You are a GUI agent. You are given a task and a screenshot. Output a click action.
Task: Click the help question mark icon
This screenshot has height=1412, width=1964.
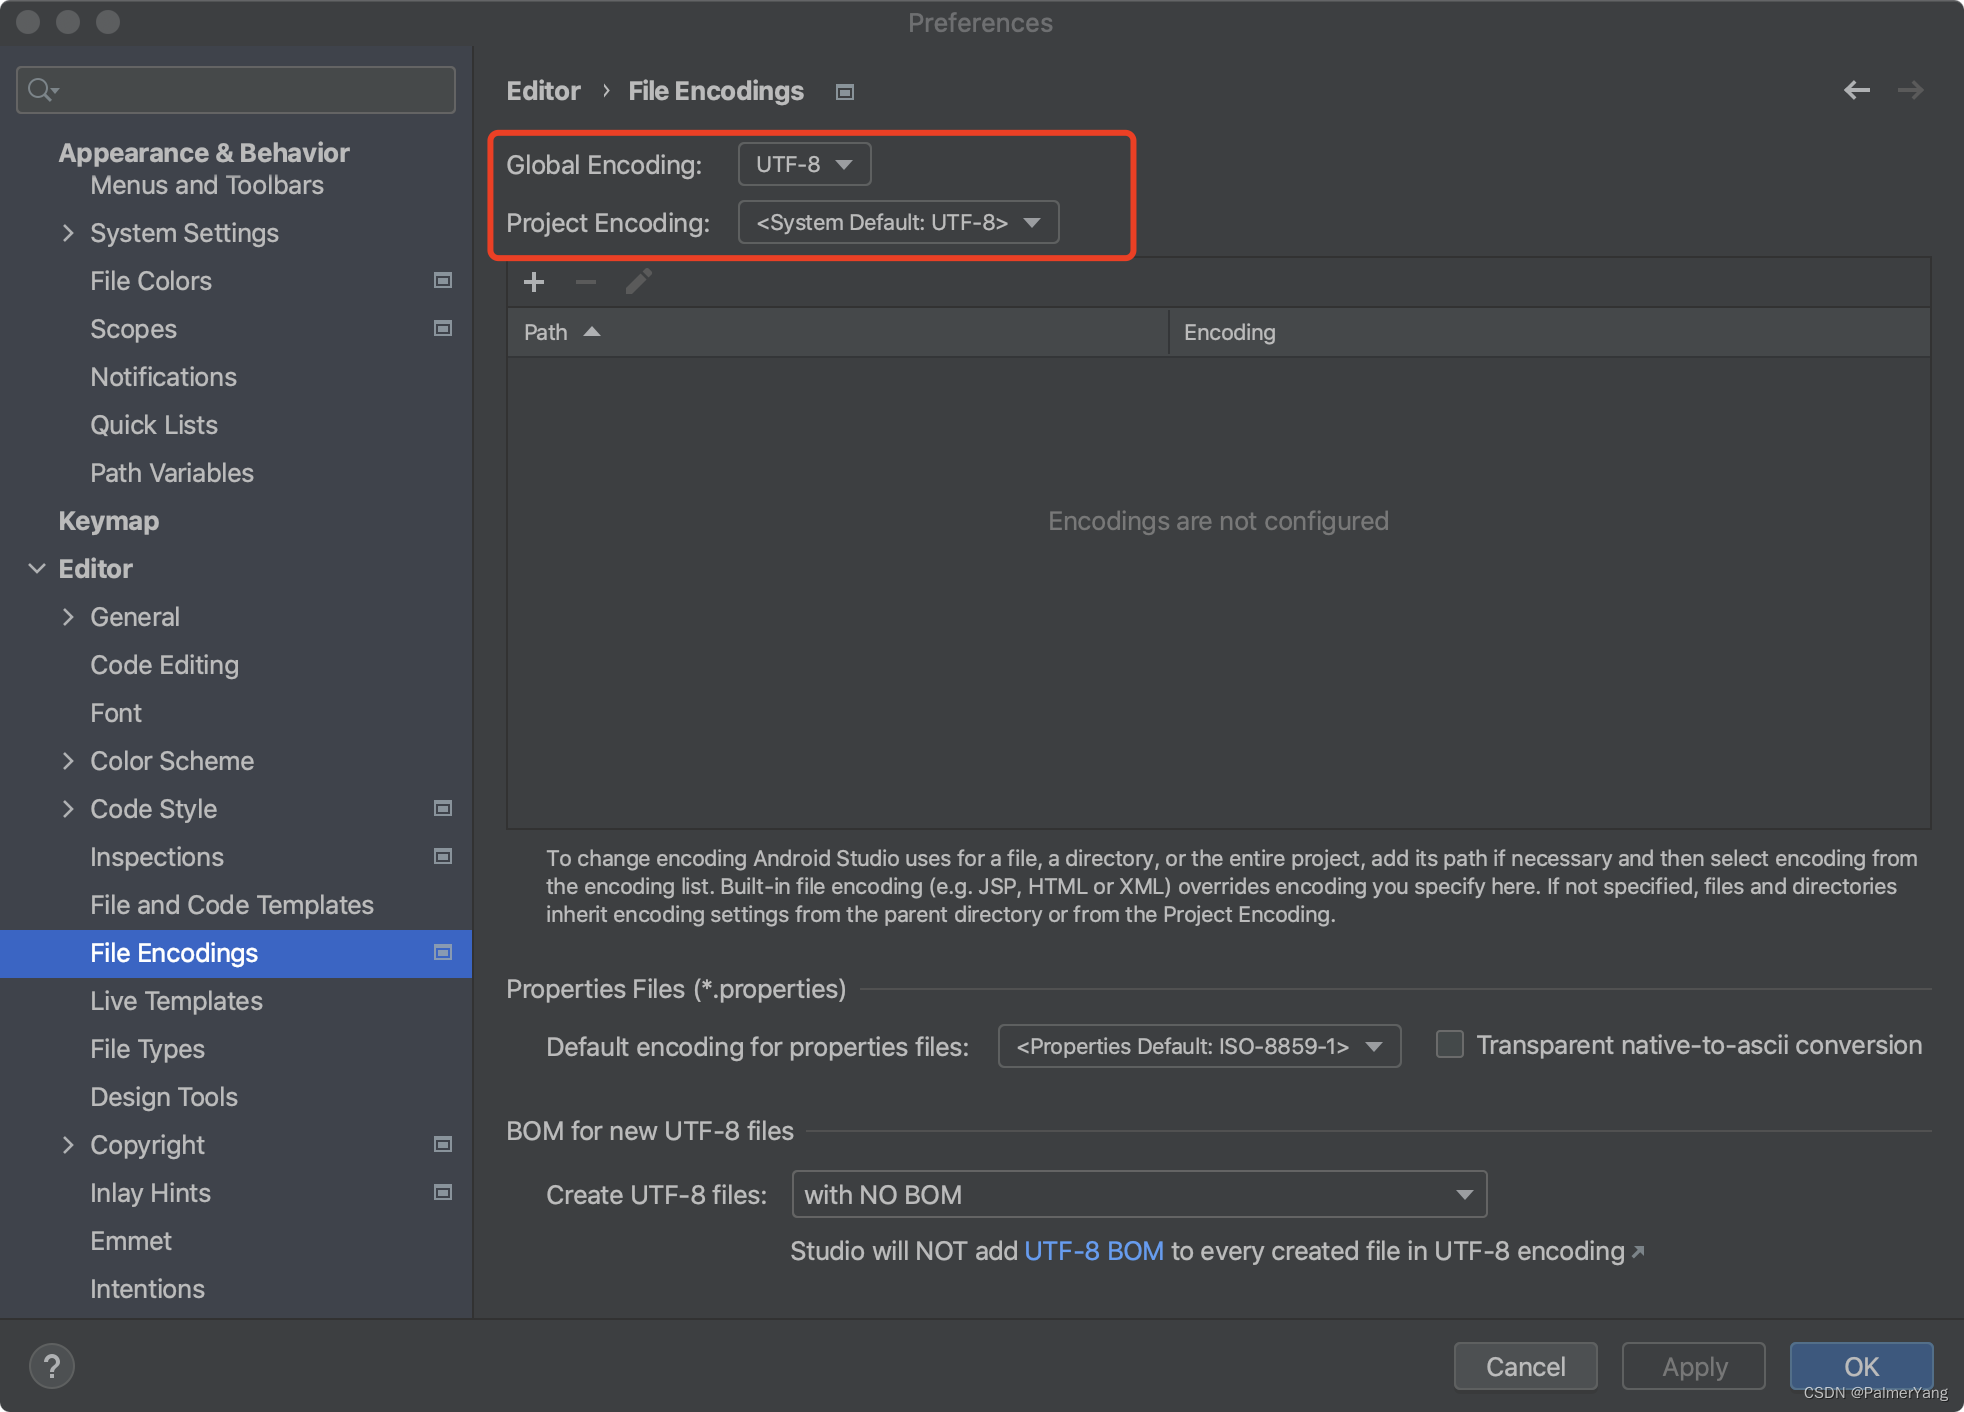(52, 1366)
